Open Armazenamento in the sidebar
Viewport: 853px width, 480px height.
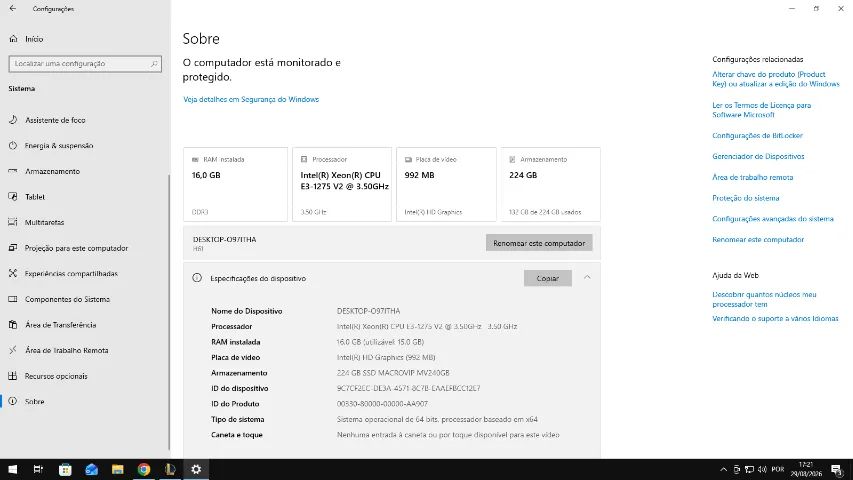[x=52, y=171]
